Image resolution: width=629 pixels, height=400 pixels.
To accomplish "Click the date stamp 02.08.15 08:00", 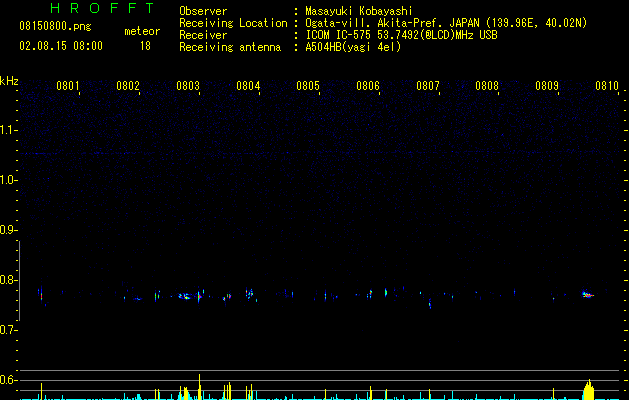I will 61,46.
